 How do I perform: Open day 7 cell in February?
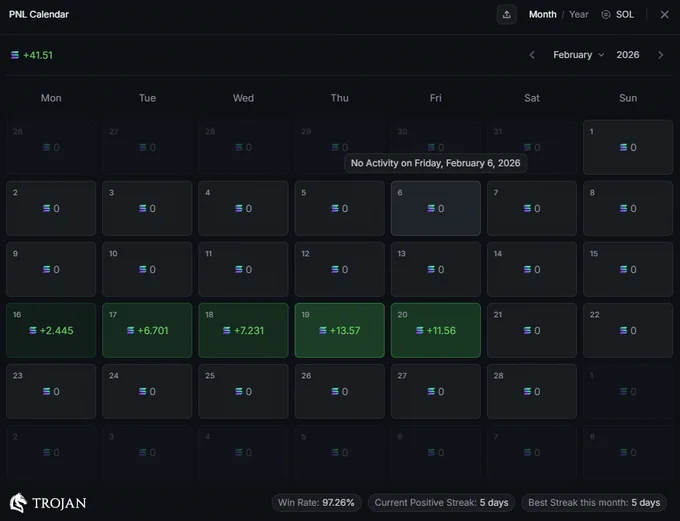[x=532, y=208]
